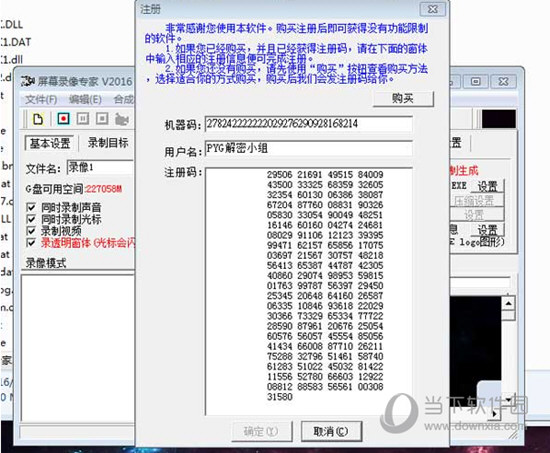This screenshot has height=453, width=550.
Task: Start recording with the red dot icon
Action: click(63, 119)
